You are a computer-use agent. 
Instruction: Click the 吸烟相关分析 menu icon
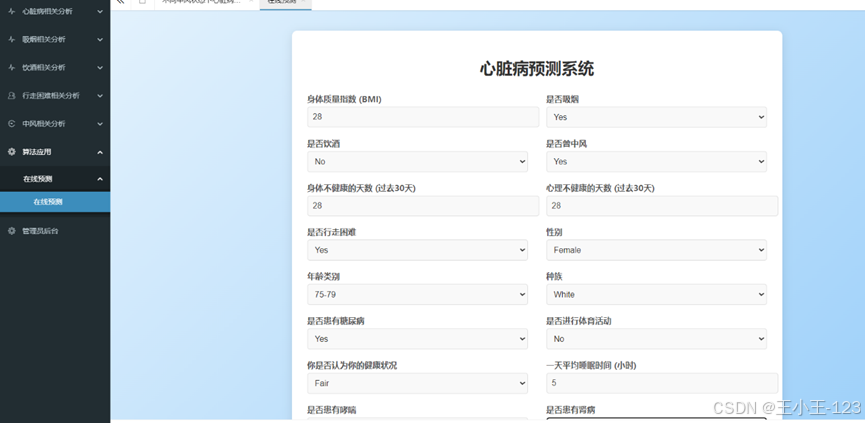(12, 39)
